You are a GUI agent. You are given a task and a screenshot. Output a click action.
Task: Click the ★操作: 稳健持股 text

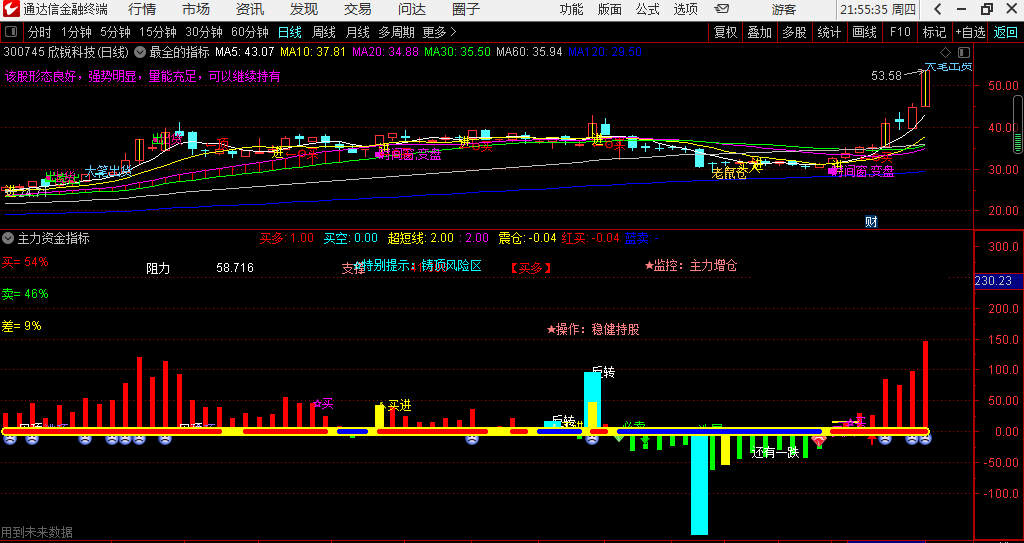pos(593,329)
